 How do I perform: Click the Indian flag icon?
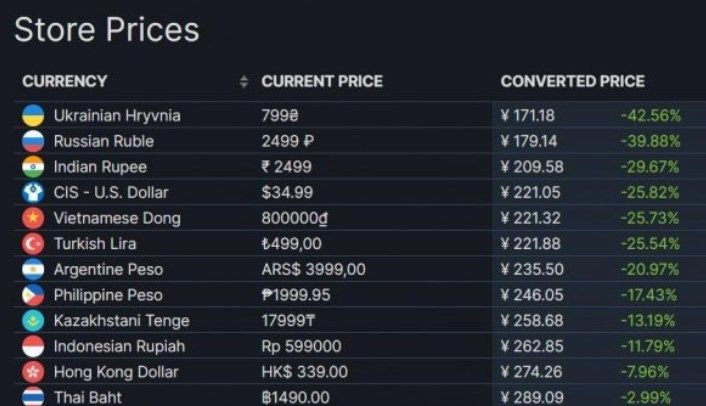(x=33, y=167)
